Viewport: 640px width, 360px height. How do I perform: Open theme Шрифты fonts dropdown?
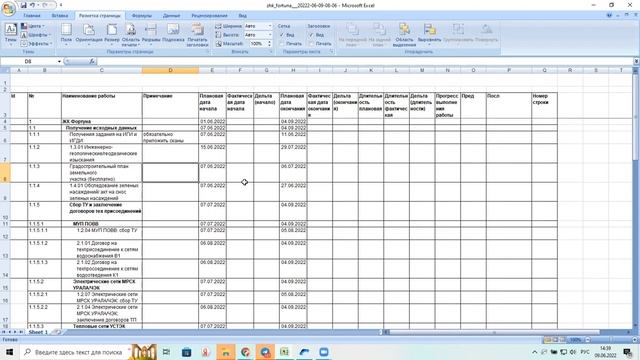36,35
